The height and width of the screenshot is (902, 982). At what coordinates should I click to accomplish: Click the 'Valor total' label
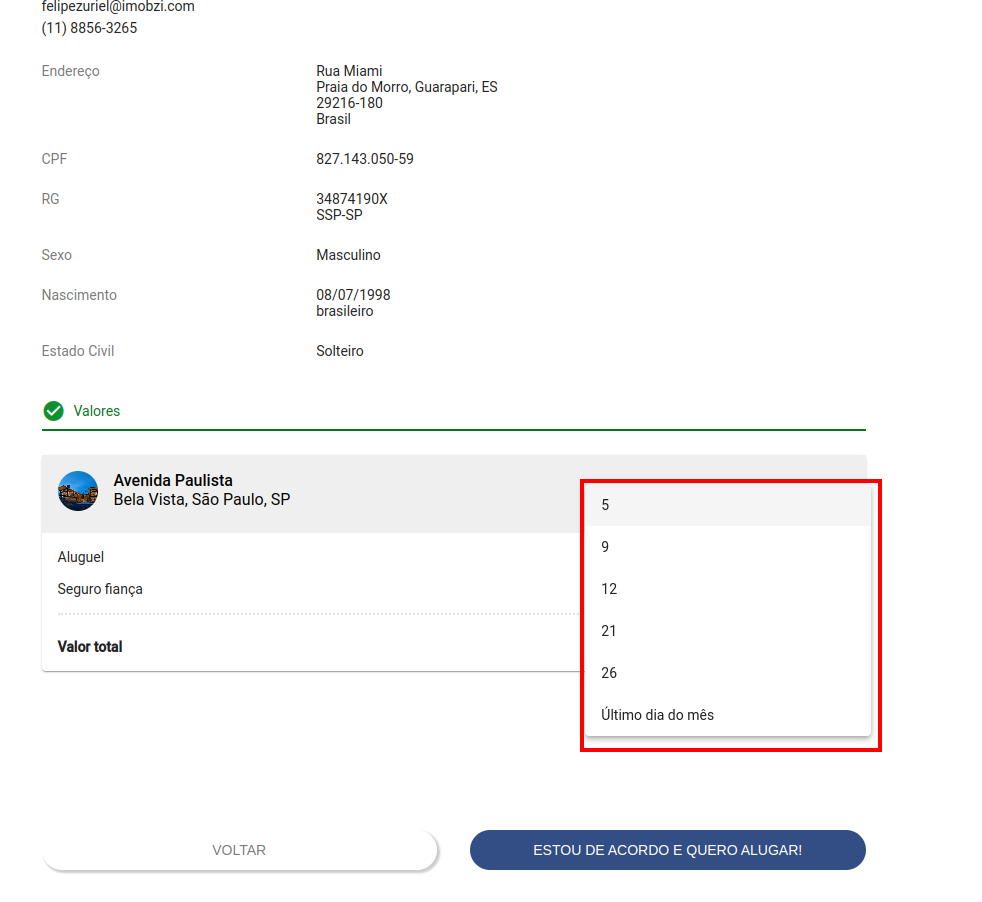pos(90,646)
